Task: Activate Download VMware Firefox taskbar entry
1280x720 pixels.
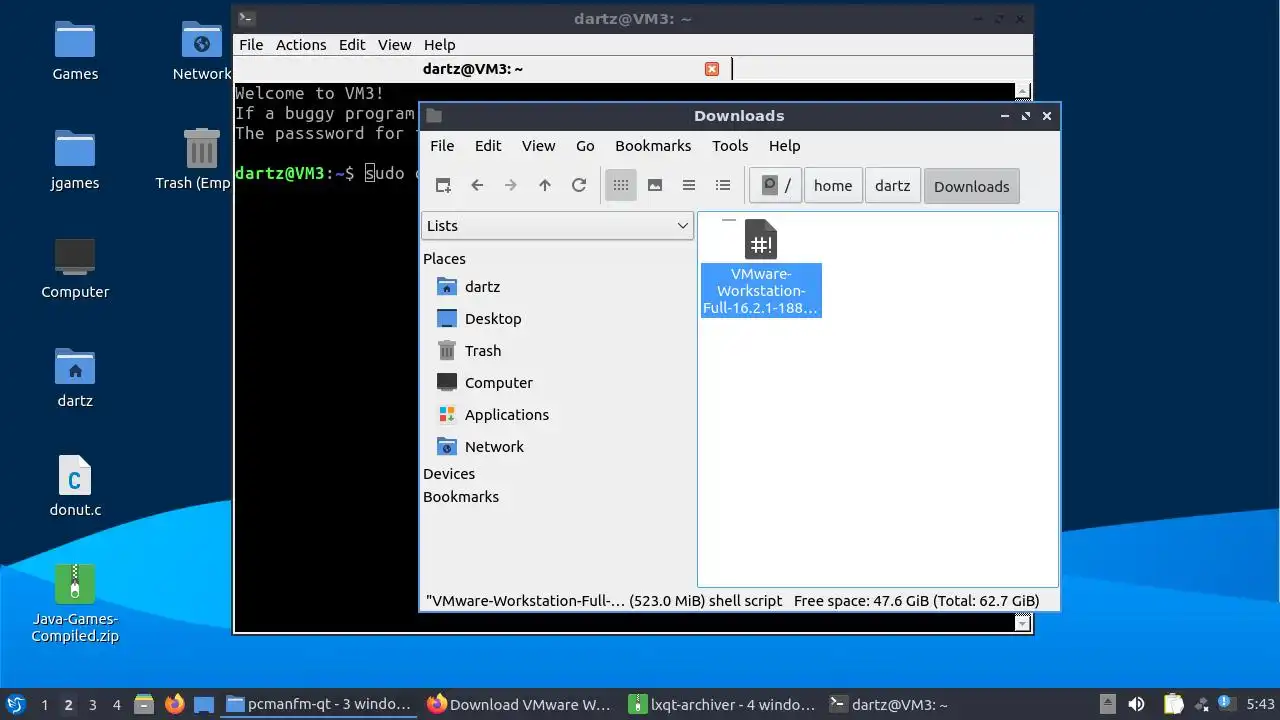Action: (520, 704)
